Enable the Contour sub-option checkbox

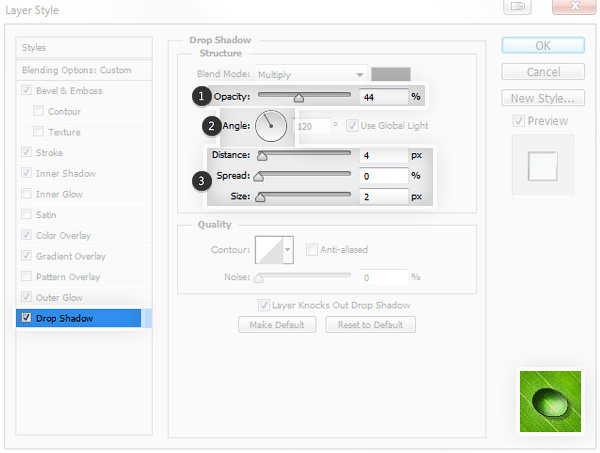coord(38,111)
